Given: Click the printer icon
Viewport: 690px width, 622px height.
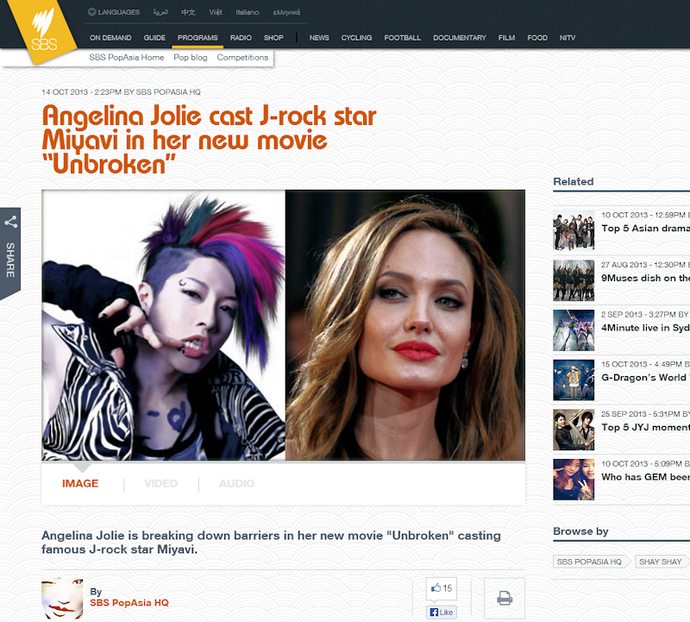Looking at the screenshot, I should coord(504,598).
